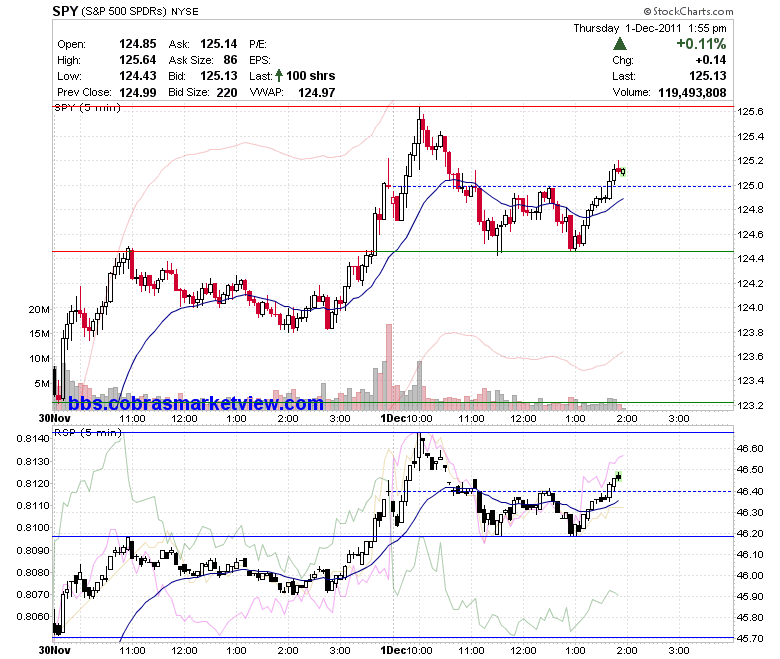Click the 46.40 RSP price axis label
Viewport: 780px width, 659px height.
pos(750,491)
